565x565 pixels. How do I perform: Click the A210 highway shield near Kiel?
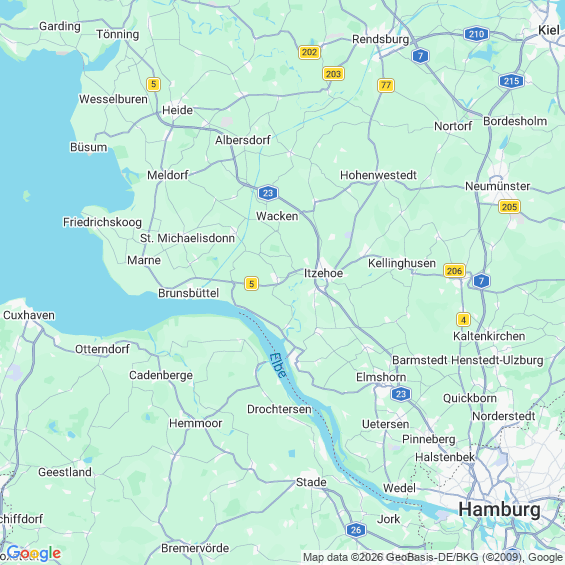point(476,34)
